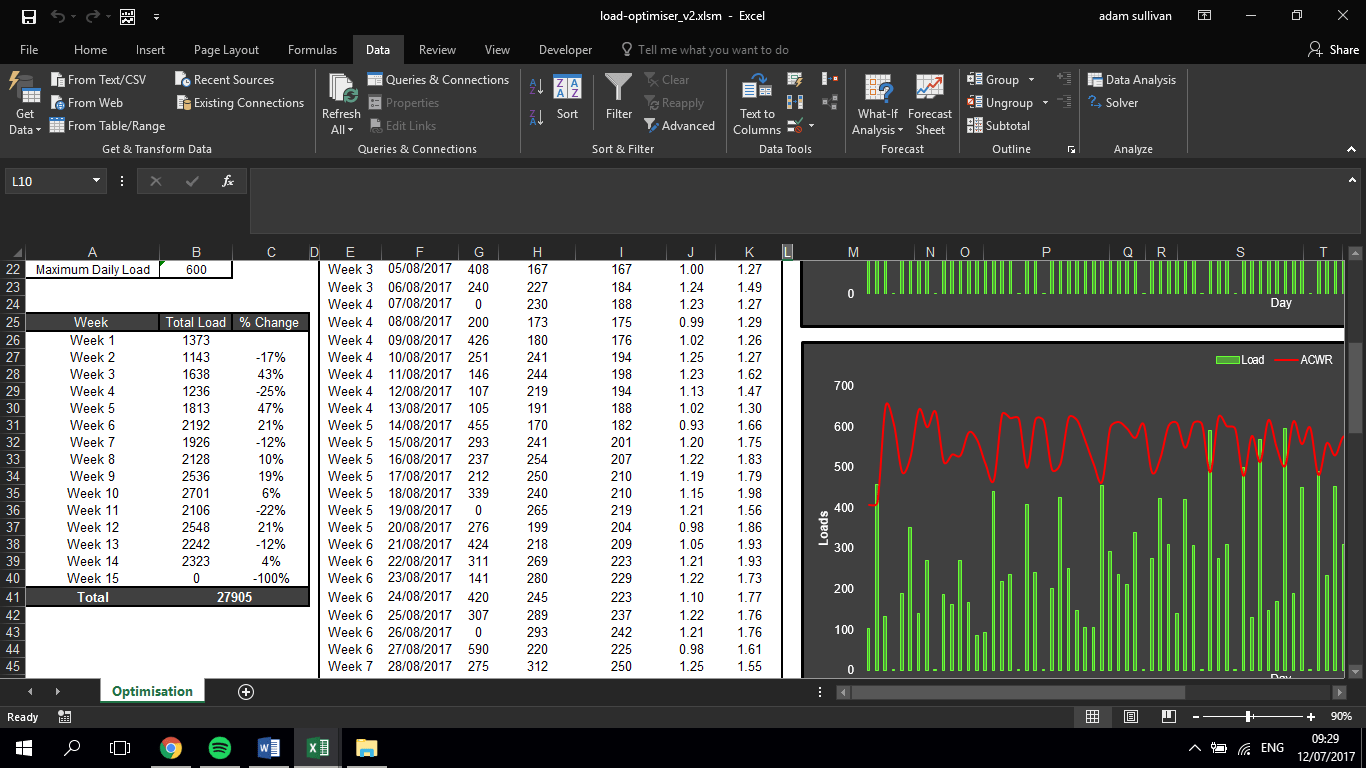
Task: Switch to the Formulas ribbon tab
Action: tap(312, 49)
